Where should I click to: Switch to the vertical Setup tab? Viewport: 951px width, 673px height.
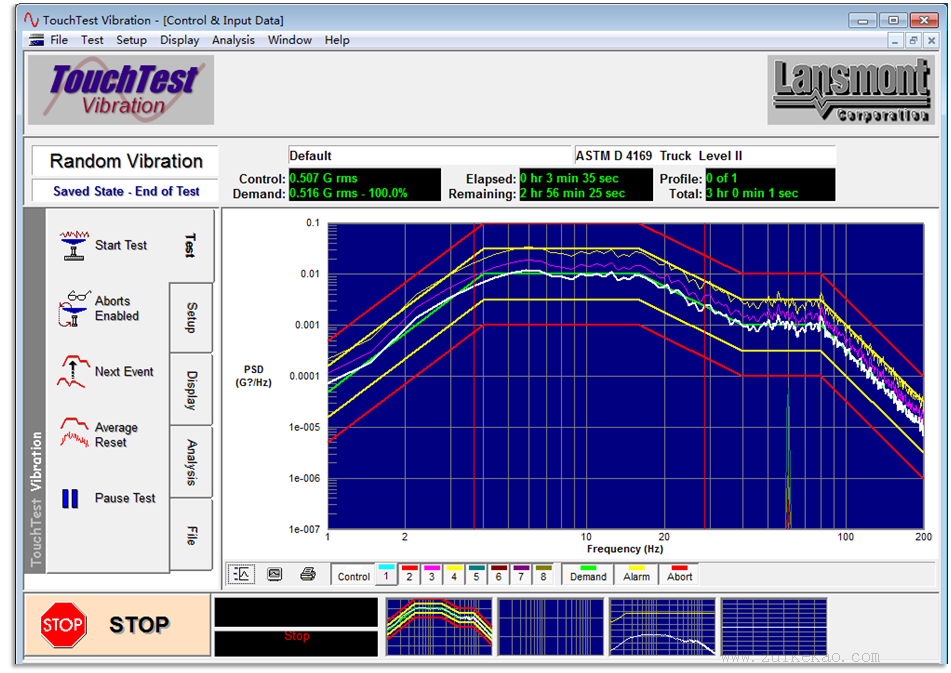pos(190,318)
